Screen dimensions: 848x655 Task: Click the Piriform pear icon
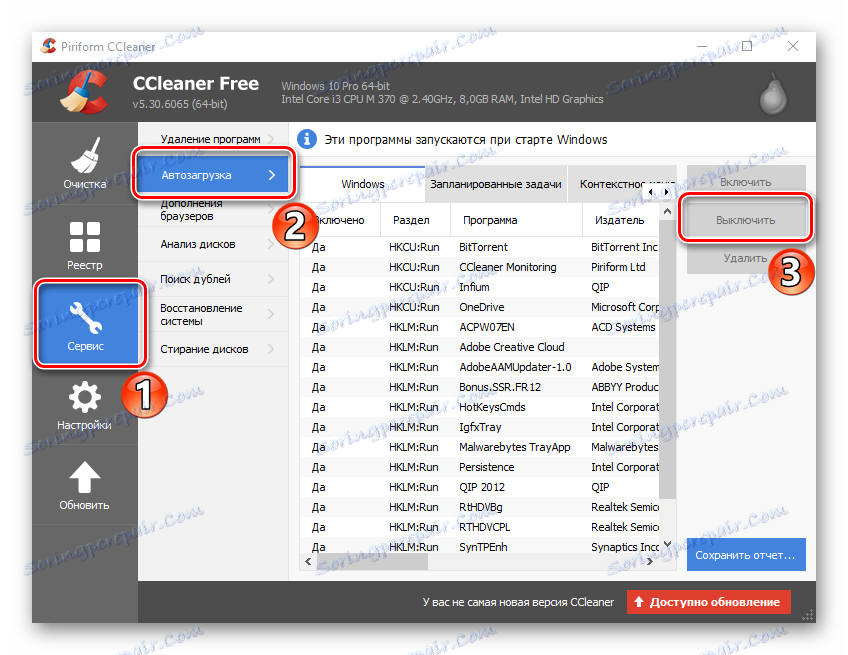773,94
